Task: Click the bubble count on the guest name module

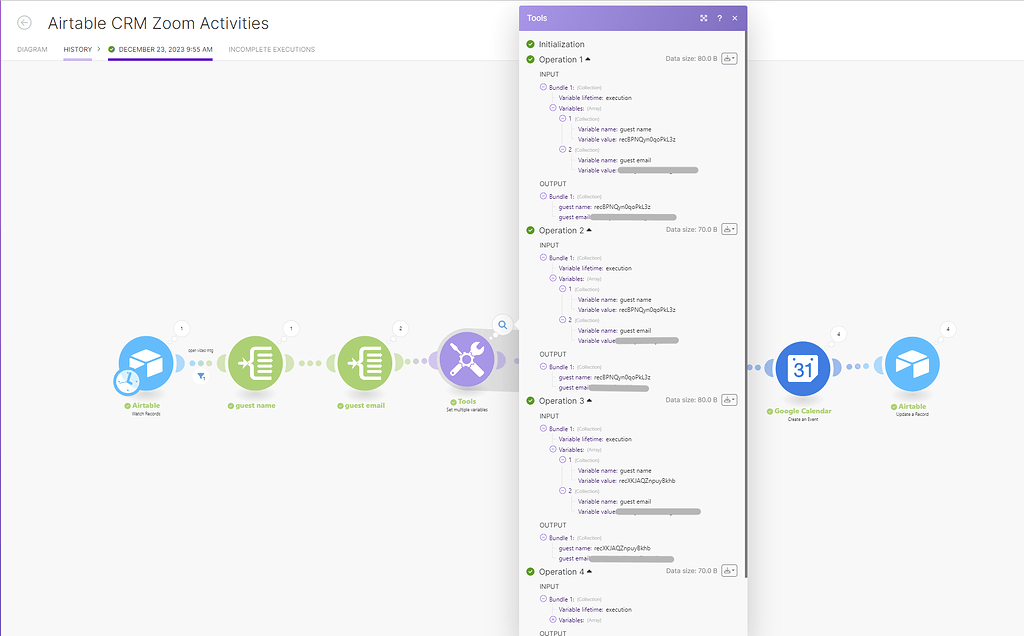Action: pyautogui.click(x=291, y=328)
